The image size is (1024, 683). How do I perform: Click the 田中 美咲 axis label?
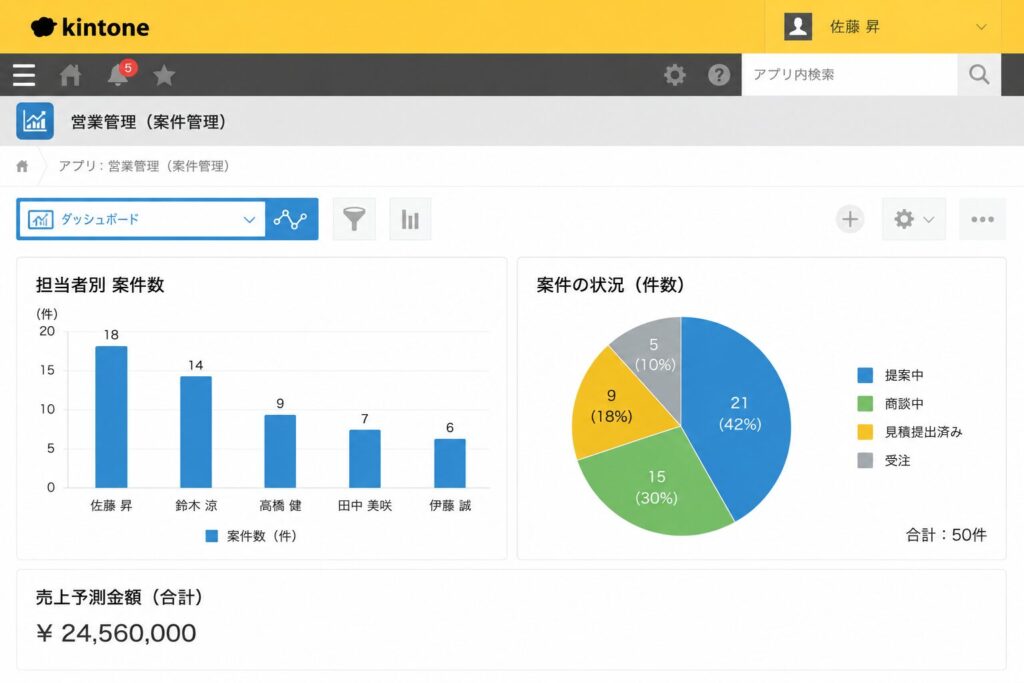364,505
